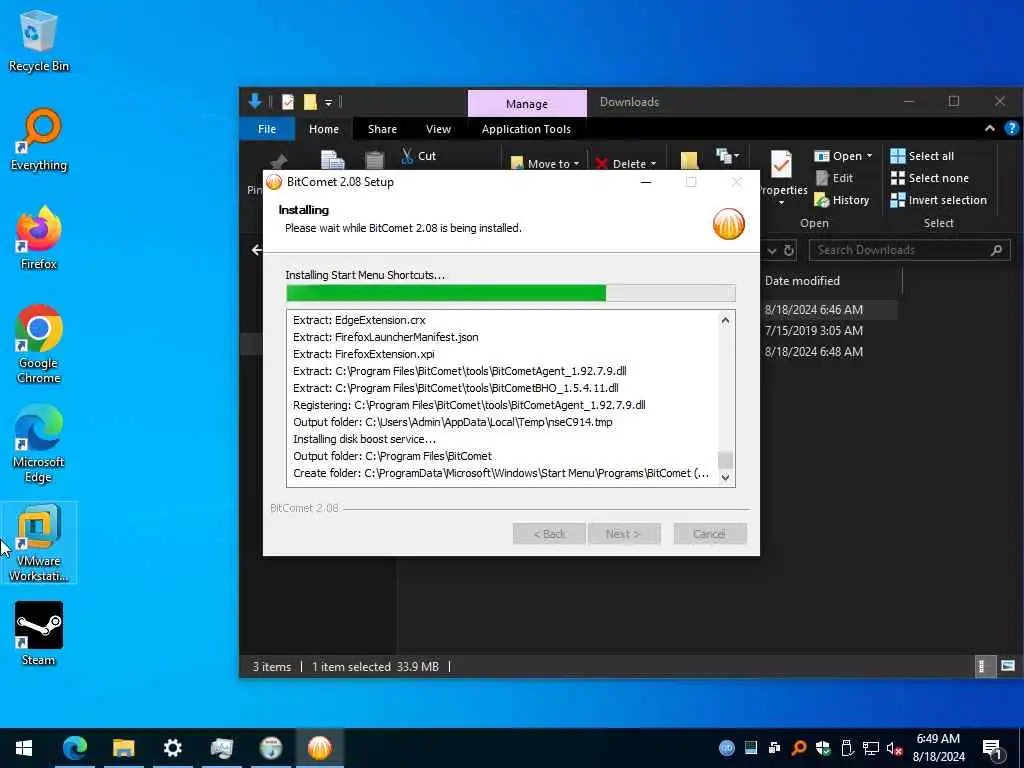Open Settings gear from the taskbar

point(172,748)
